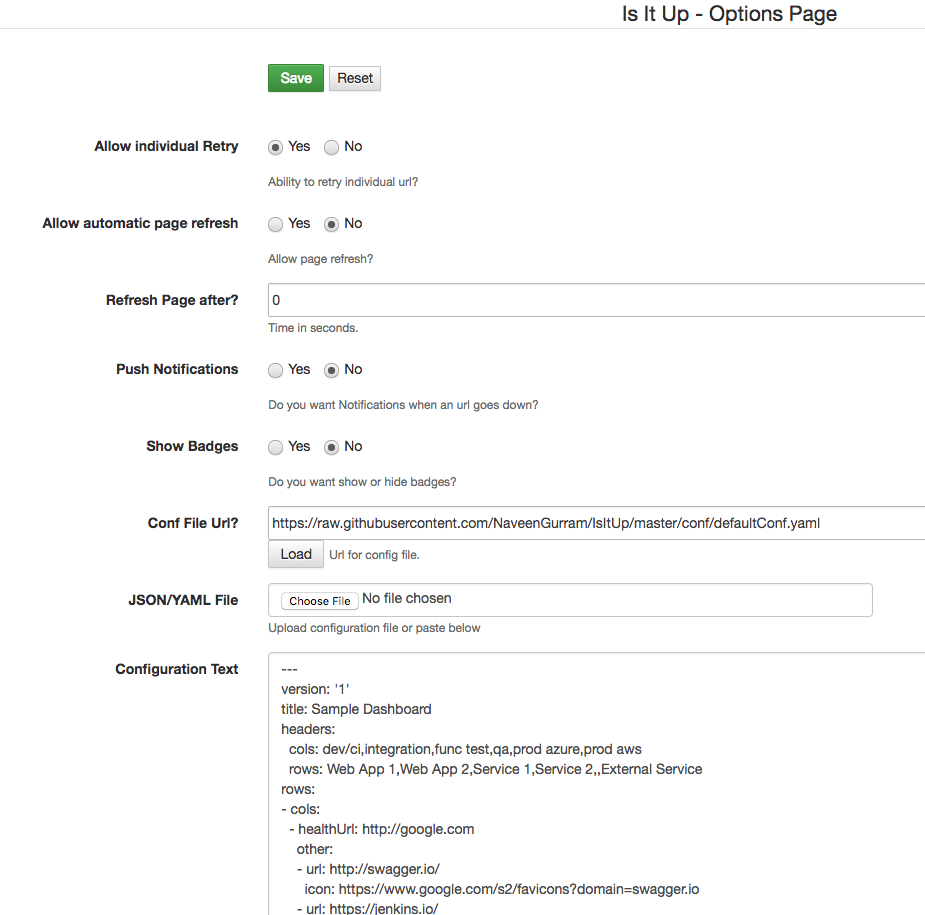
Task: Select No for Allow automatic page refresh
Action: coord(332,224)
